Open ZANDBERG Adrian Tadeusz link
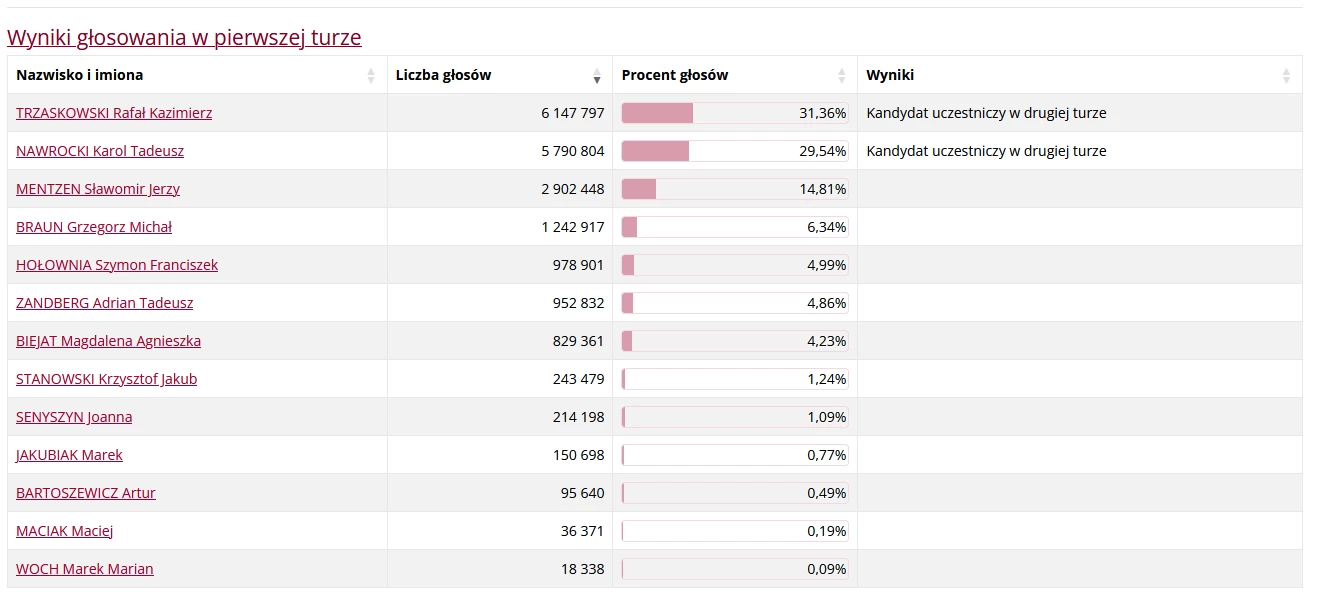 tap(105, 303)
